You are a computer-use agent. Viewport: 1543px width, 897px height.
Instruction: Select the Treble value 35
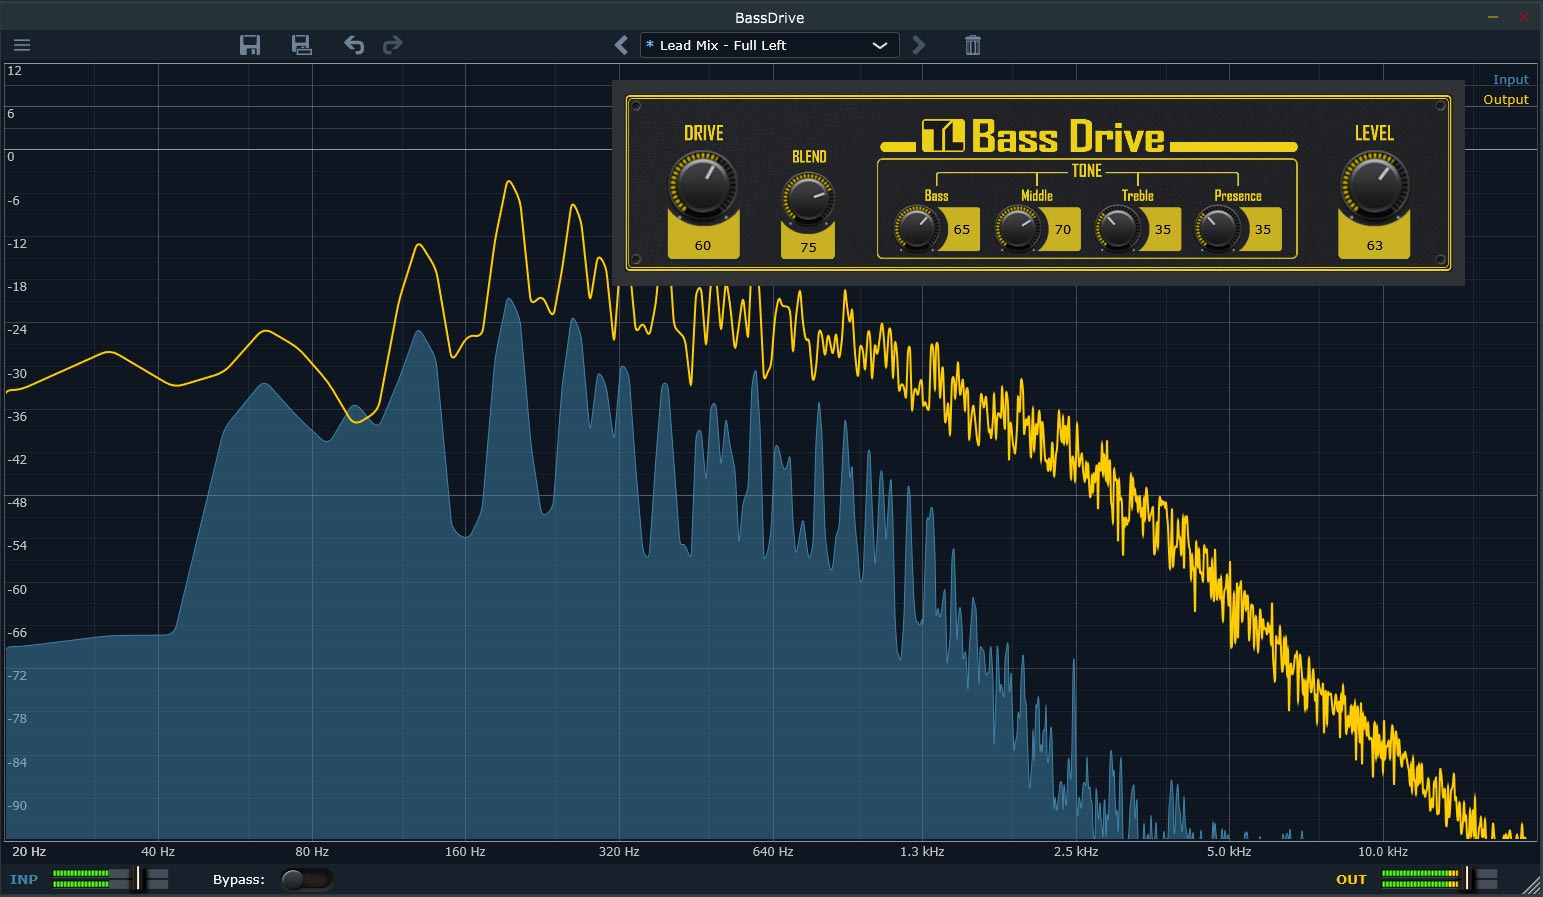click(x=1163, y=229)
